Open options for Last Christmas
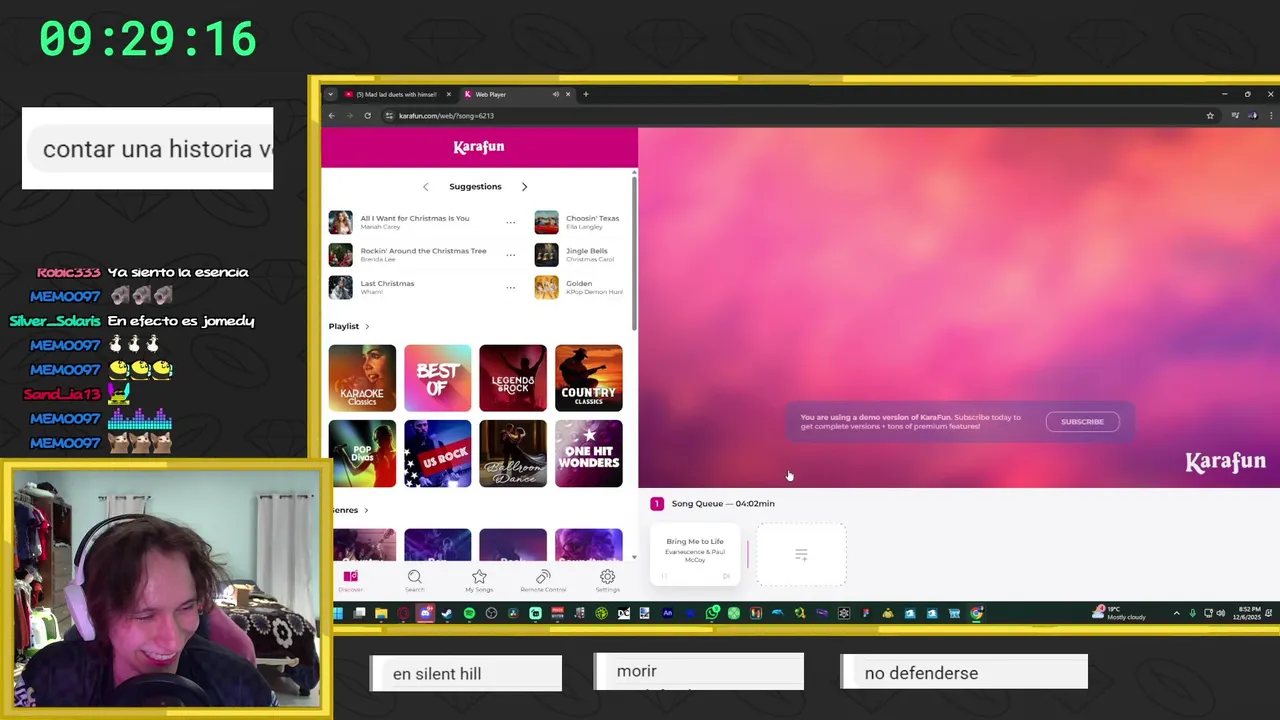This screenshot has width=1280, height=720. (510, 288)
